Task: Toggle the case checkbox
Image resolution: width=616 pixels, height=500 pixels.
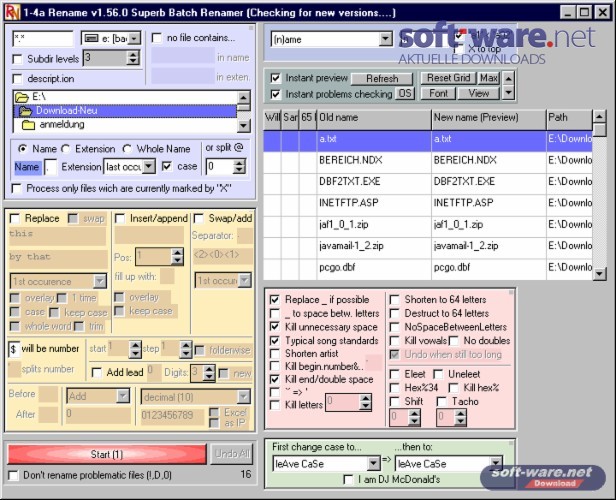Action: pos(167,166)
